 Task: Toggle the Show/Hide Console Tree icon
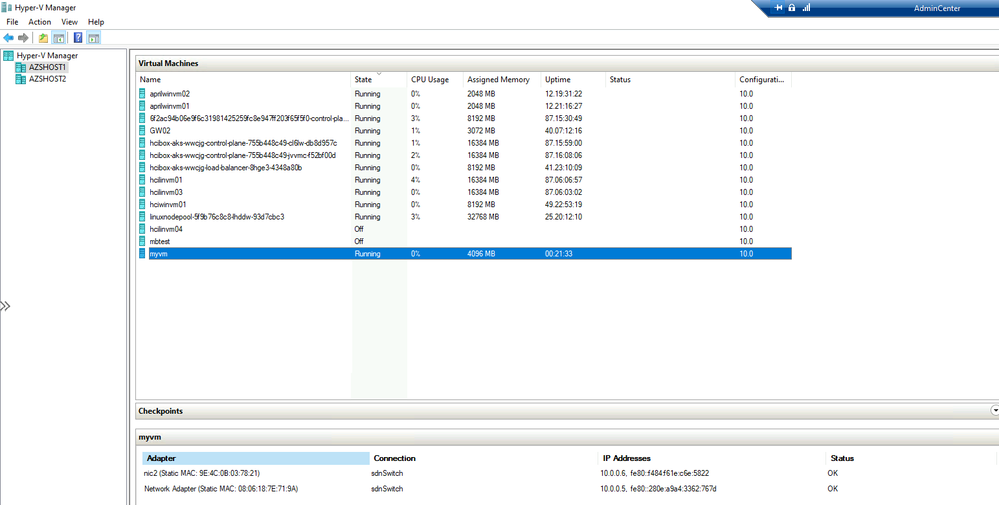(58, 38)
